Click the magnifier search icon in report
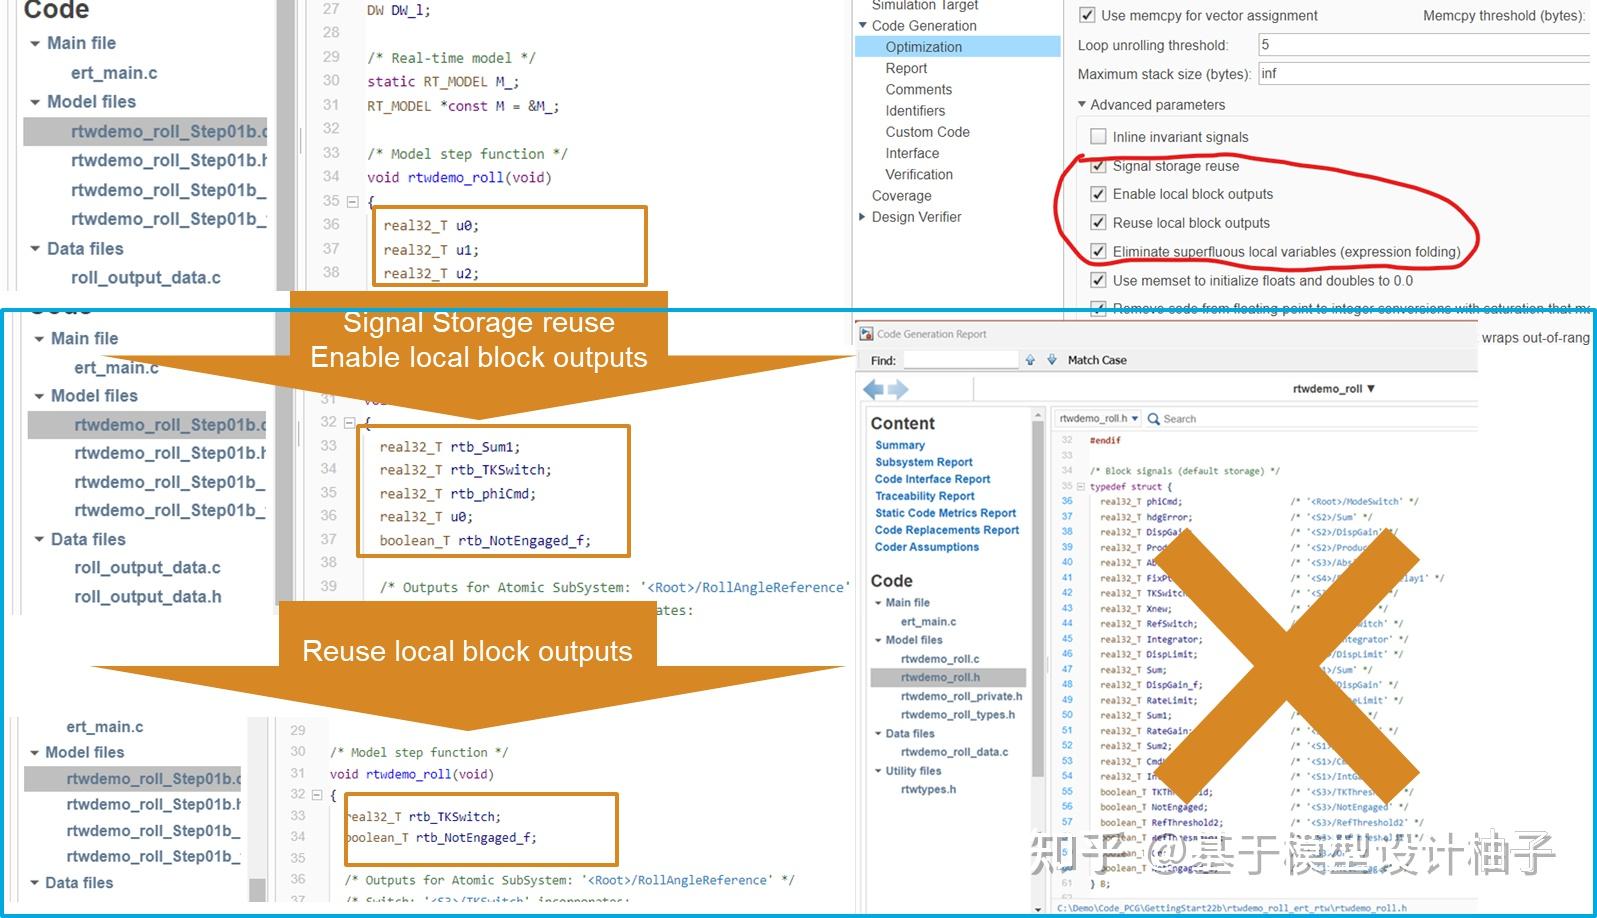 point(1153,419)
